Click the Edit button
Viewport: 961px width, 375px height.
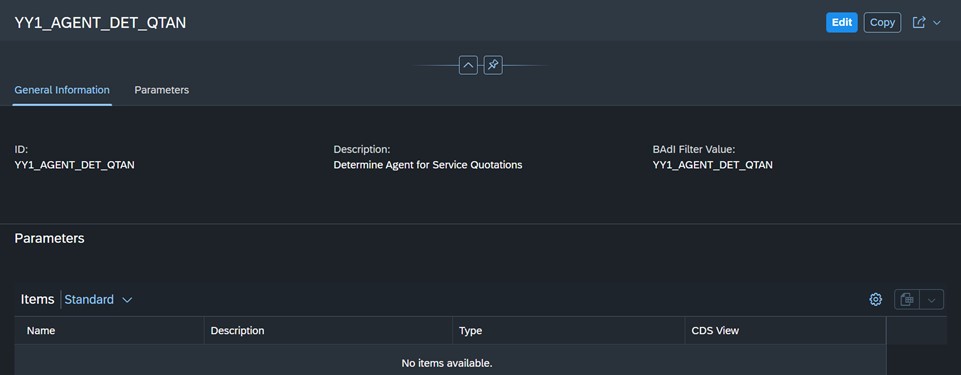[841, 23]
